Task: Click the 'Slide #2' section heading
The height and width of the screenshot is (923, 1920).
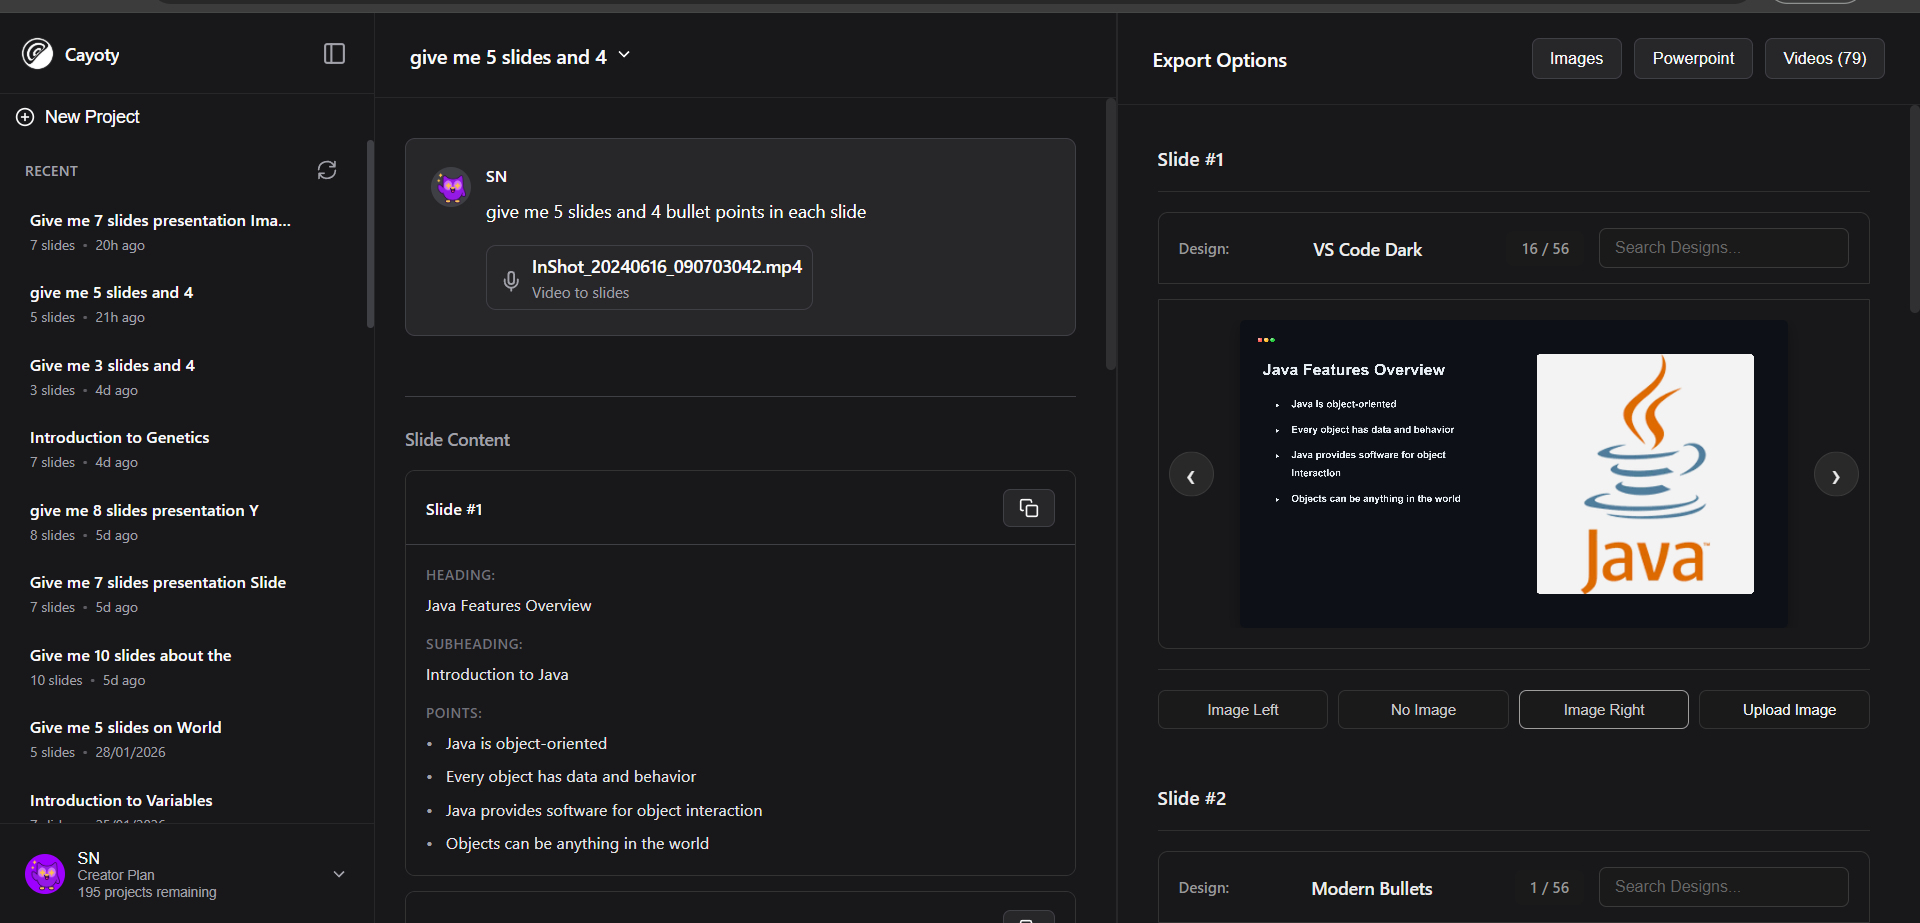Action: click(1191, 799)
